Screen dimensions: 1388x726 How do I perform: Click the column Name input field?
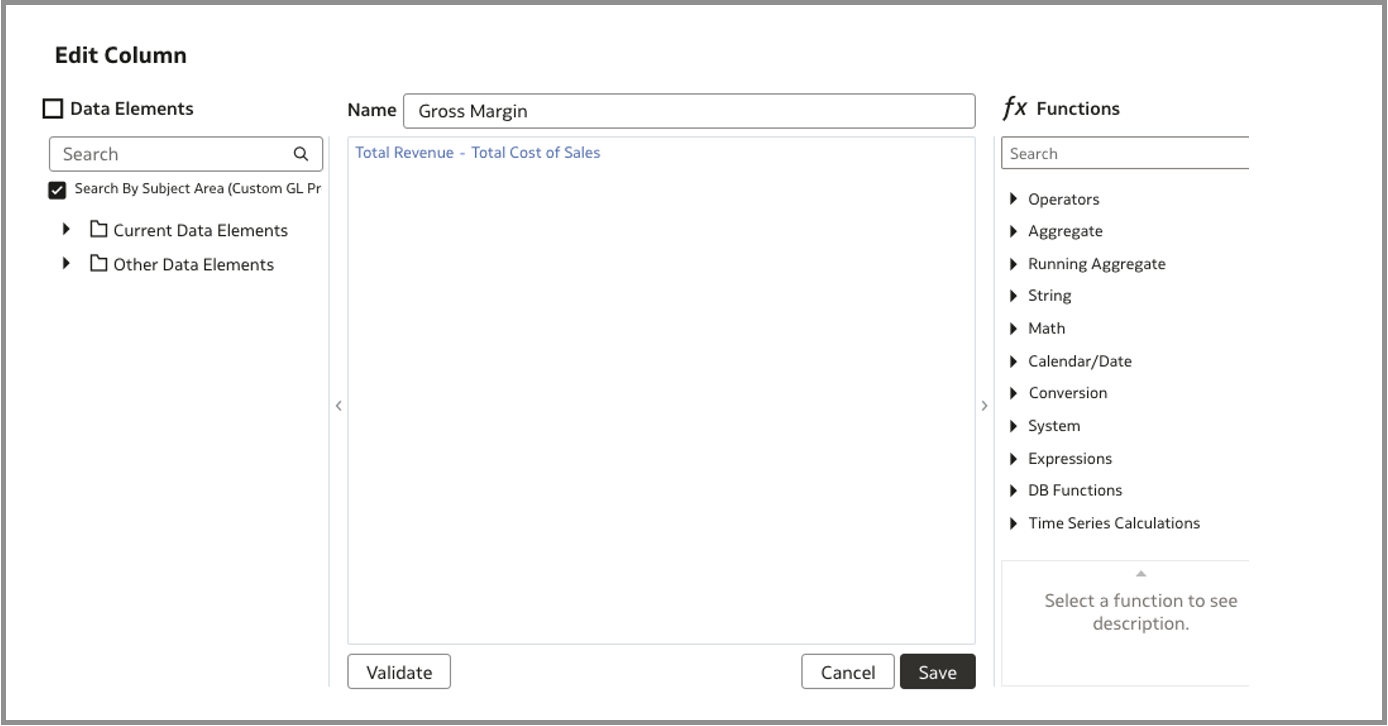pyautogui.click(x=688, y=111)
